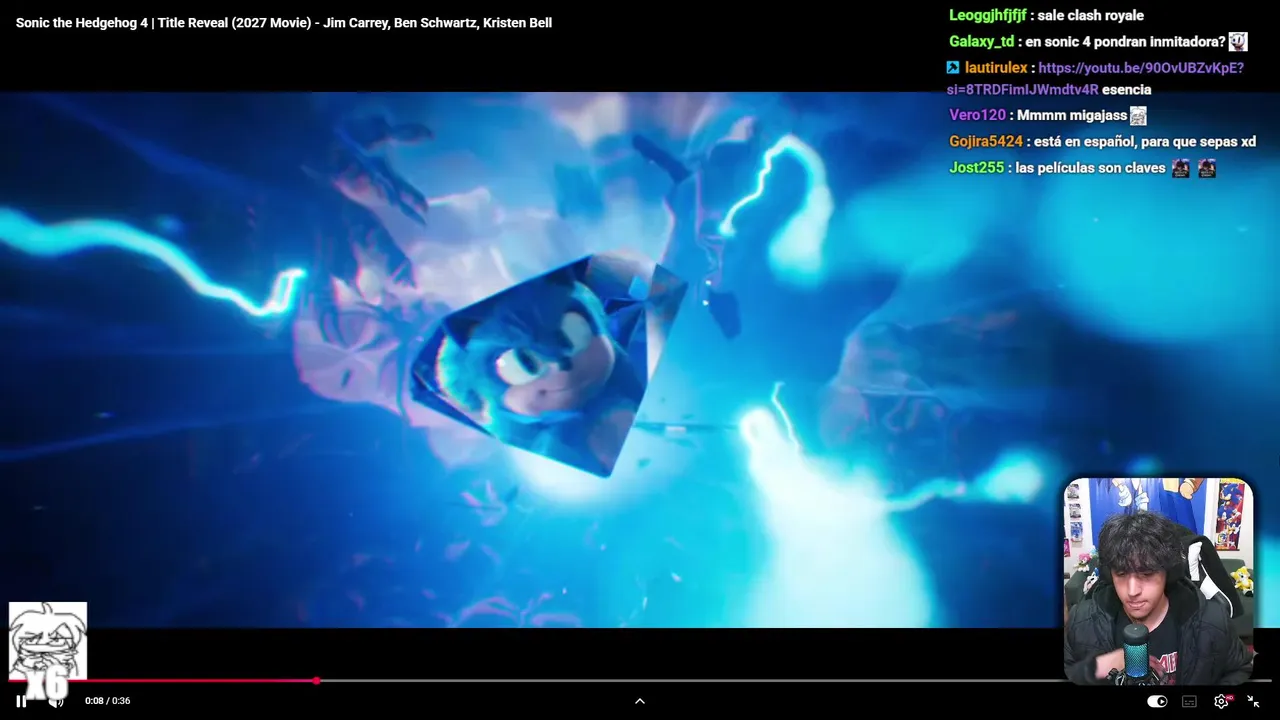1280x720 pixels.
Task: Exit full screen mode
Action: [1253, 701]
